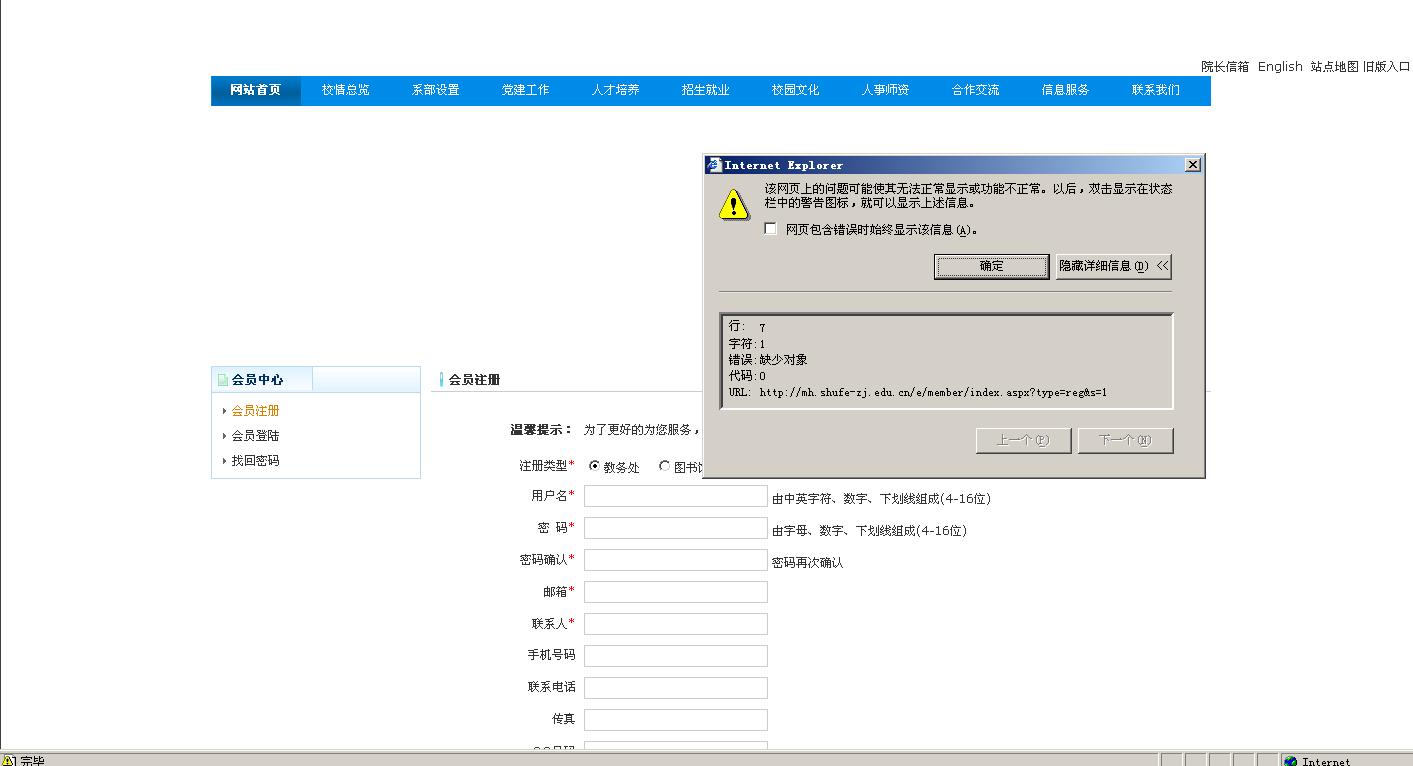This screenshot has height=766, width=1413.
Task: Click the 行: 7 line in error details
Action: (747, 327)
